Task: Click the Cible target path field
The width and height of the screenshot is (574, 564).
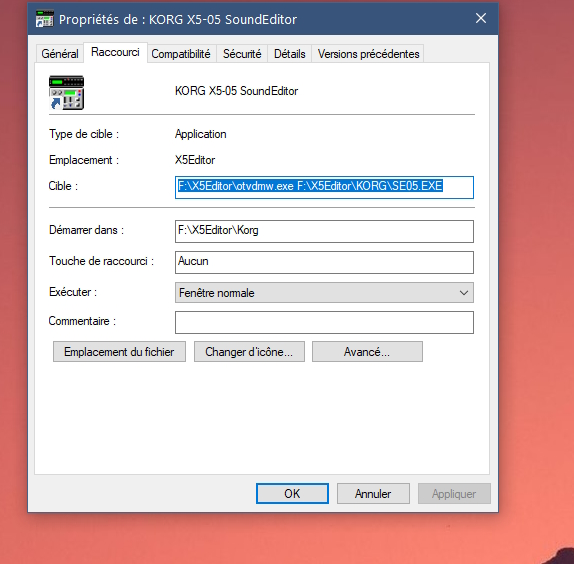Action: (x=324, y=187)
